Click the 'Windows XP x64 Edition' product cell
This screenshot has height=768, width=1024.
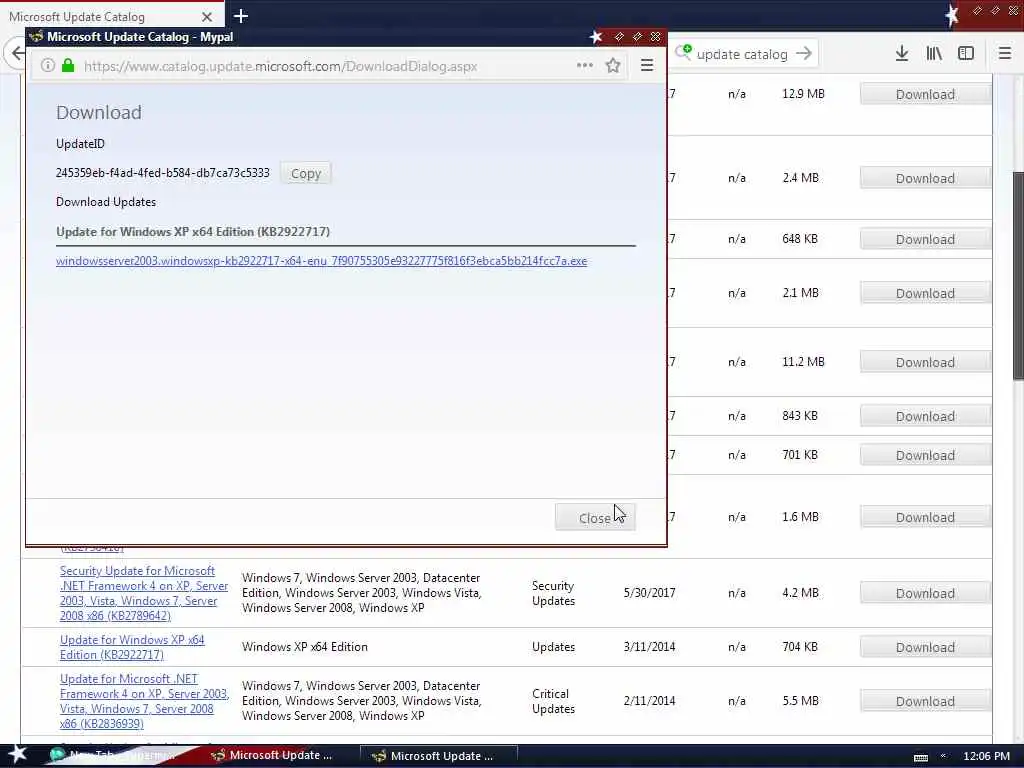[x=304, y=647]
